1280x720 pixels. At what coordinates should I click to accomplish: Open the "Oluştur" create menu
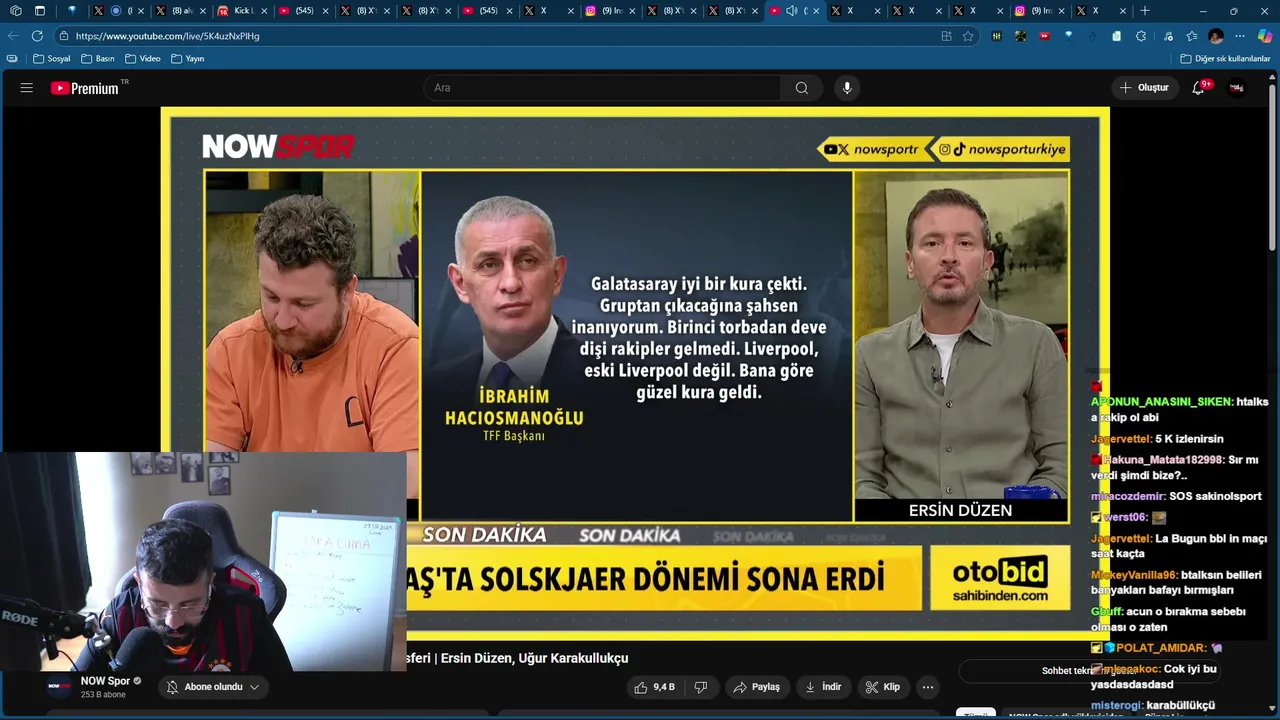1144,88
